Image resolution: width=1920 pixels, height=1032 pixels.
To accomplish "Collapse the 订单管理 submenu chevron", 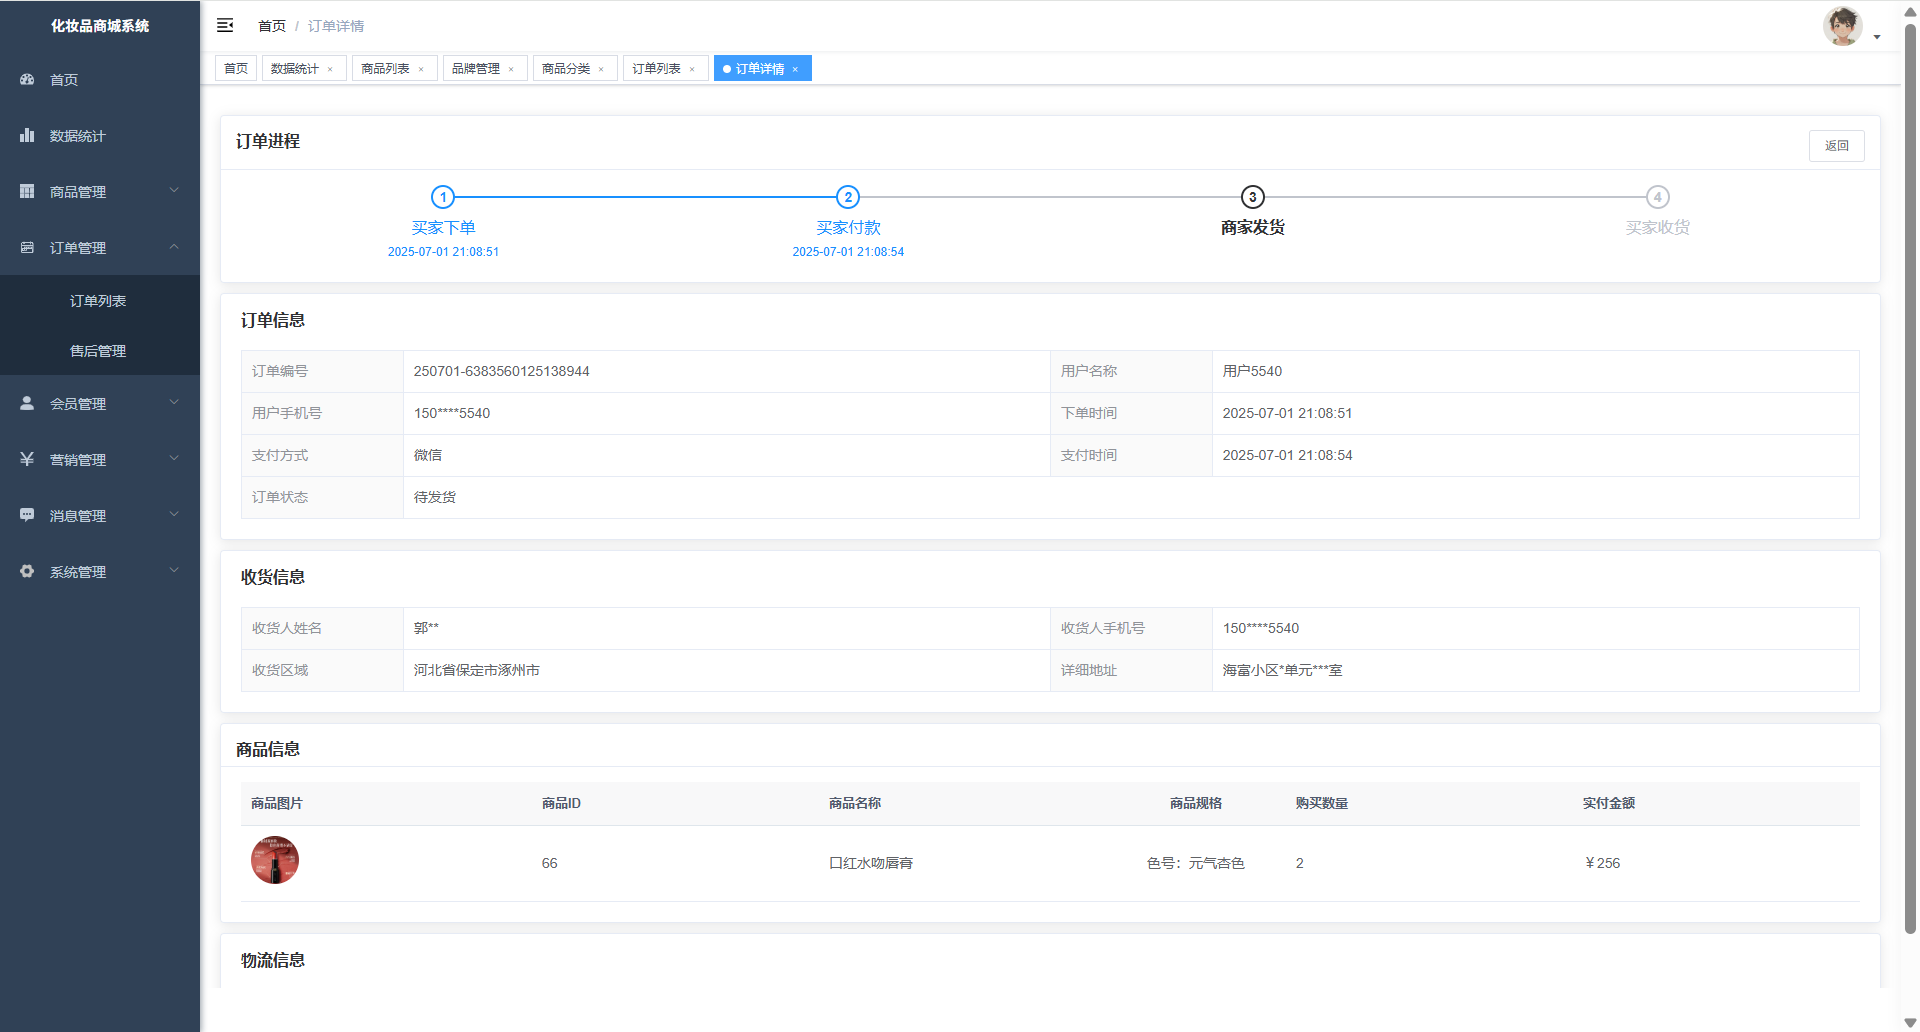I will pos(174,246).
